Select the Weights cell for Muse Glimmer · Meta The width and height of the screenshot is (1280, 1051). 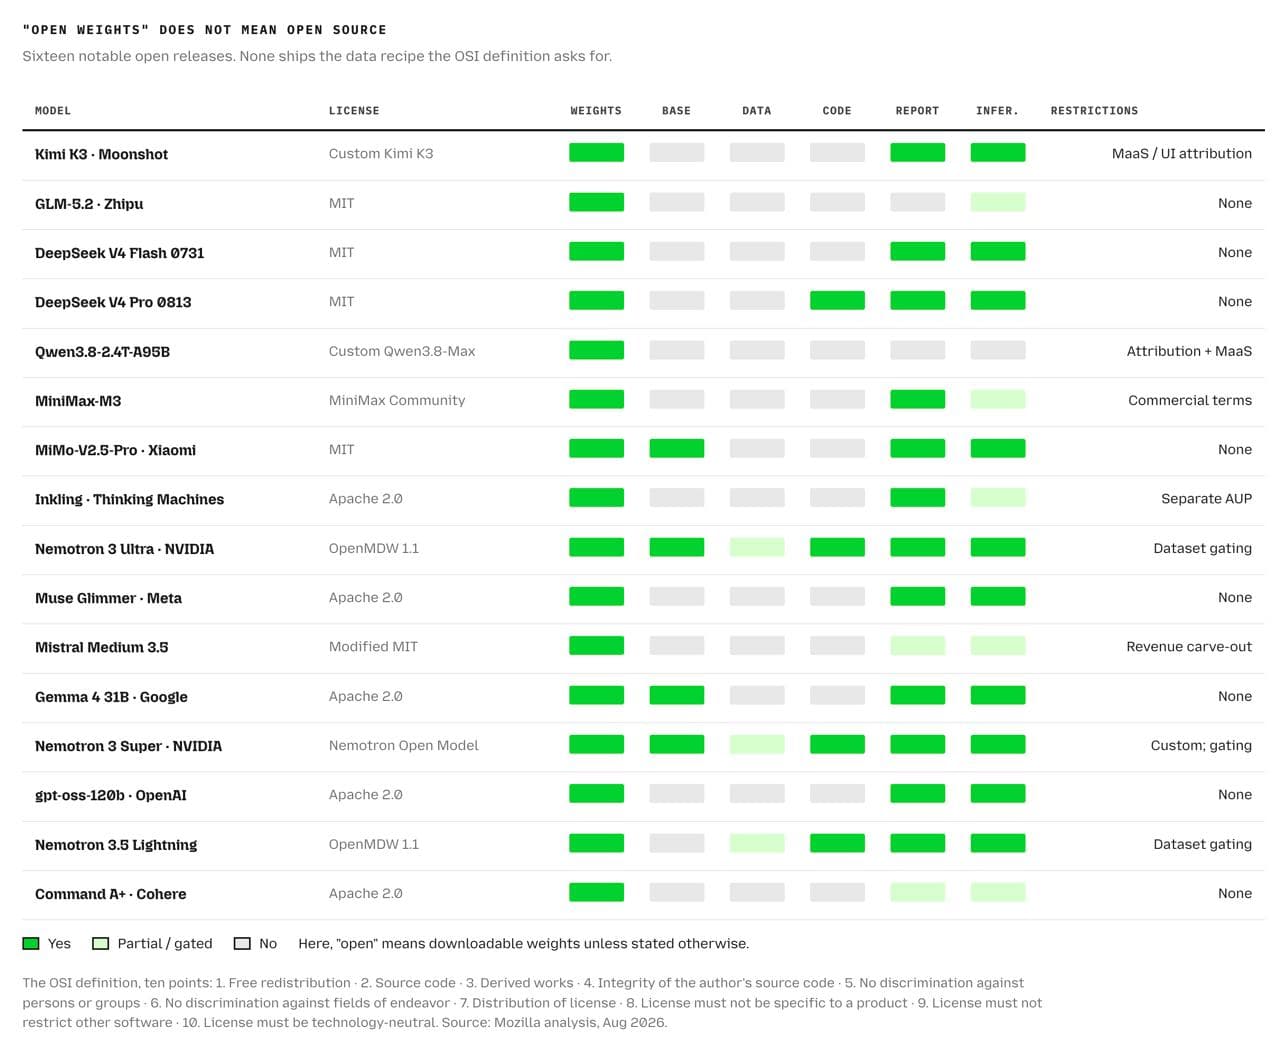[596, 597]
